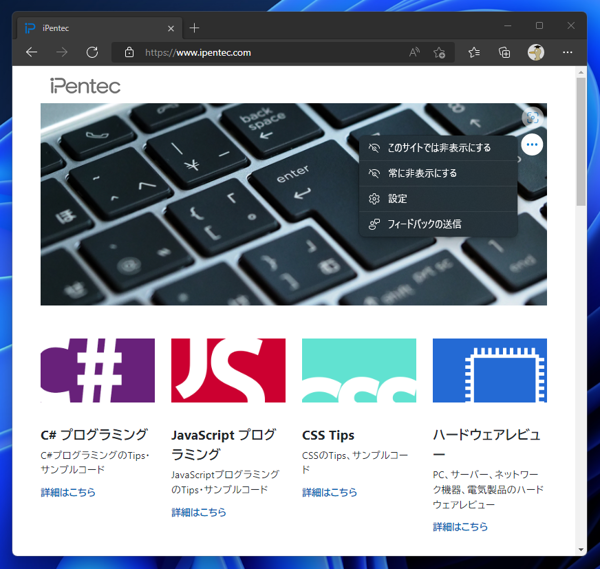Minimize the Edge browser window
Image resolution: width=600 pixels, height=569 pixels.
tap(508, 26)
